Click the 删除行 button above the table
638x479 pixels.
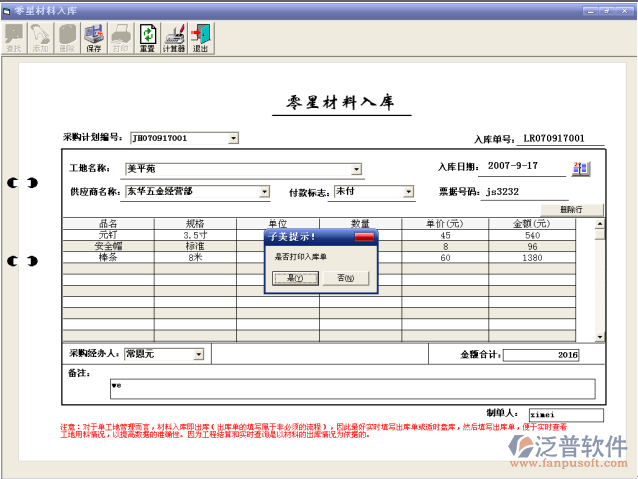[570, 209]
